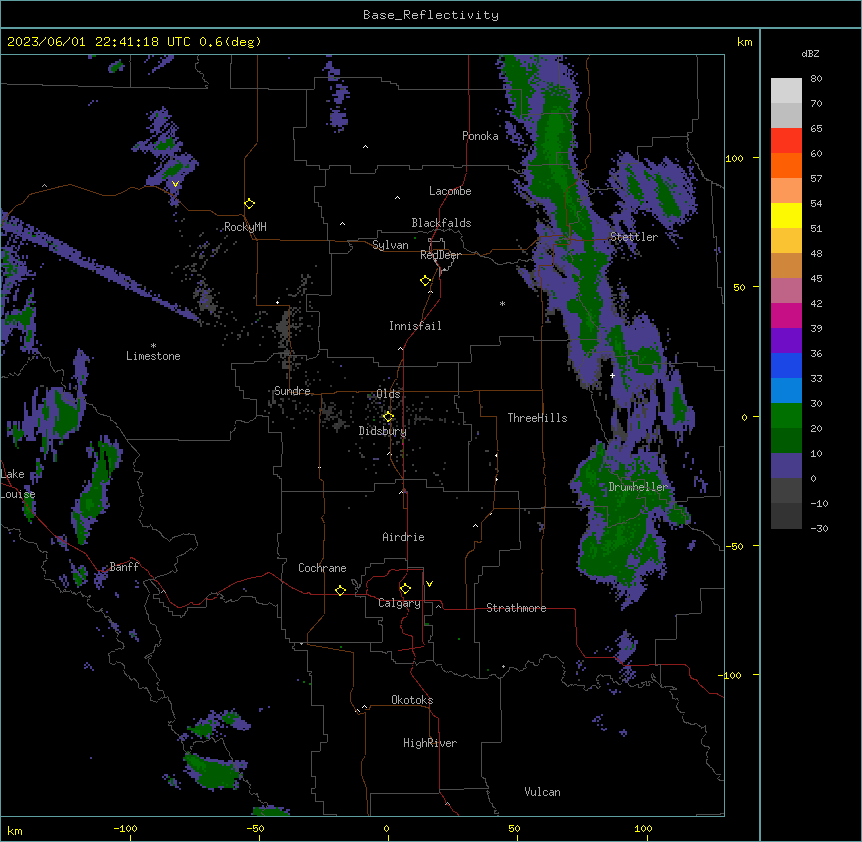The image size is (862, 842).
Task: Click the green 30 dBZ legend swatch
Action: [786, 416]
